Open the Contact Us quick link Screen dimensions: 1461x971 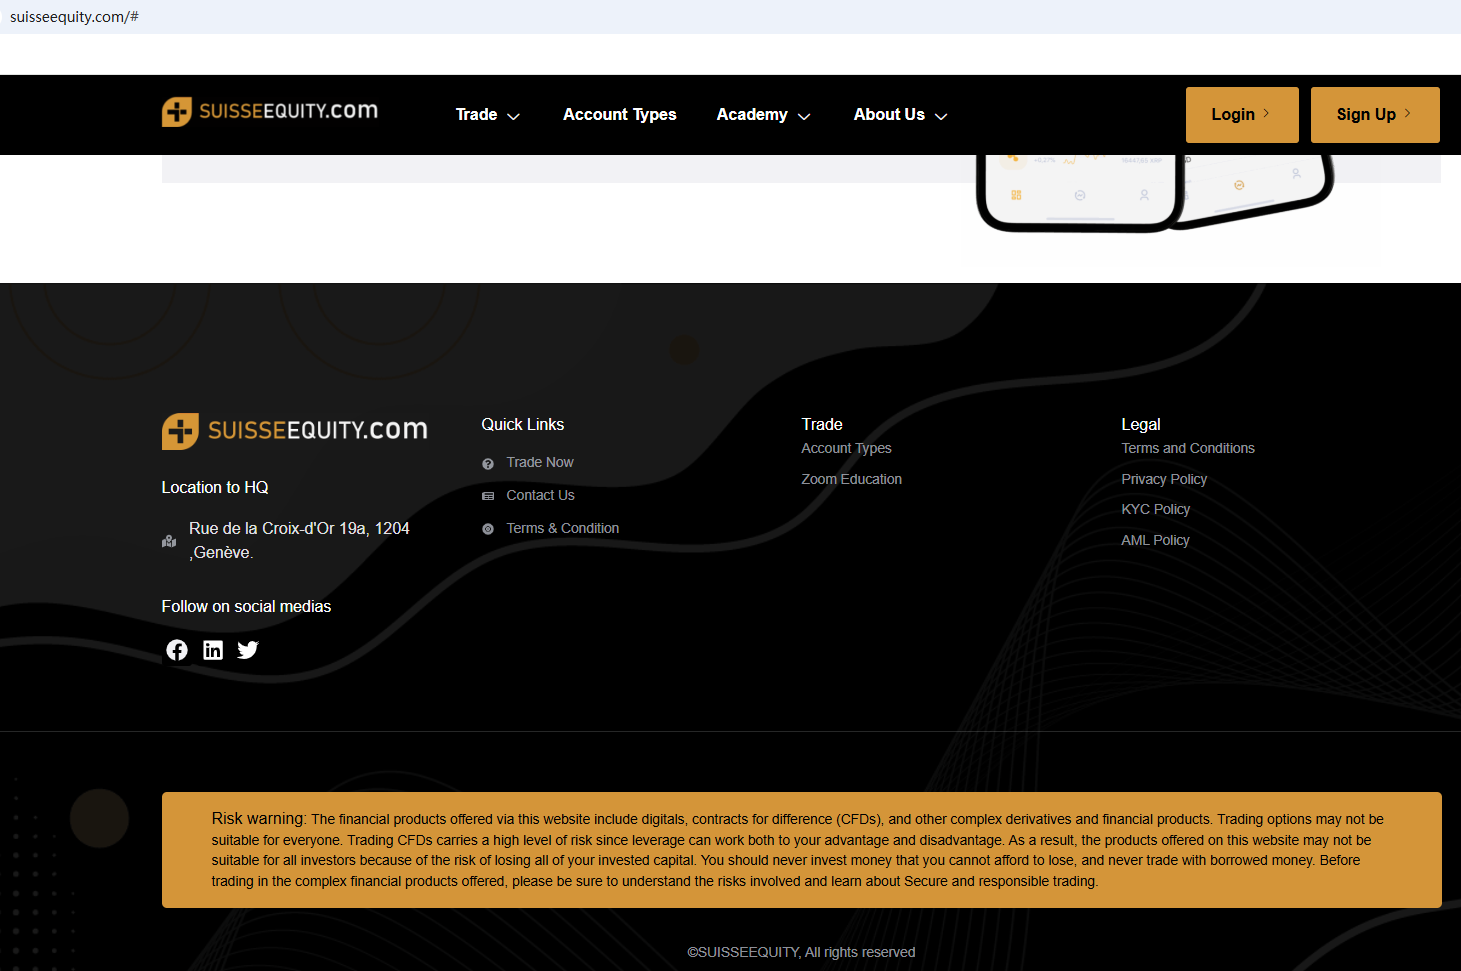coord(540,495)
